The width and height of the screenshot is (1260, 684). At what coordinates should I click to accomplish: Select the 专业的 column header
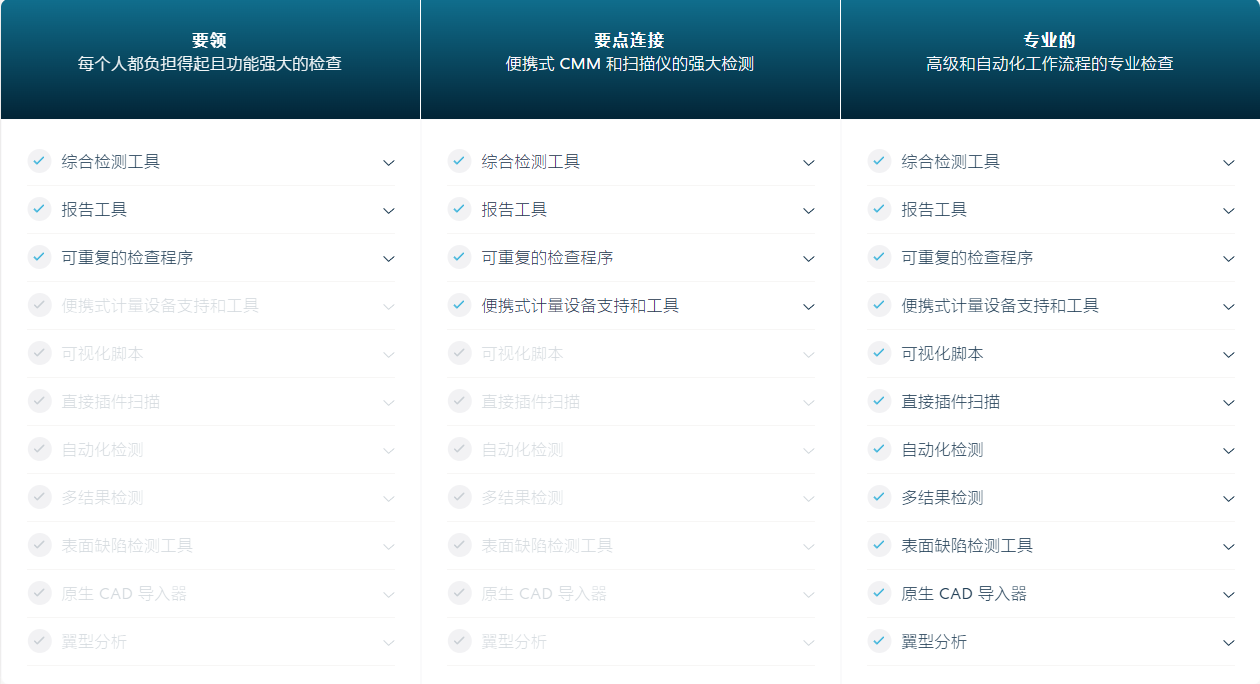[1050, 41]
